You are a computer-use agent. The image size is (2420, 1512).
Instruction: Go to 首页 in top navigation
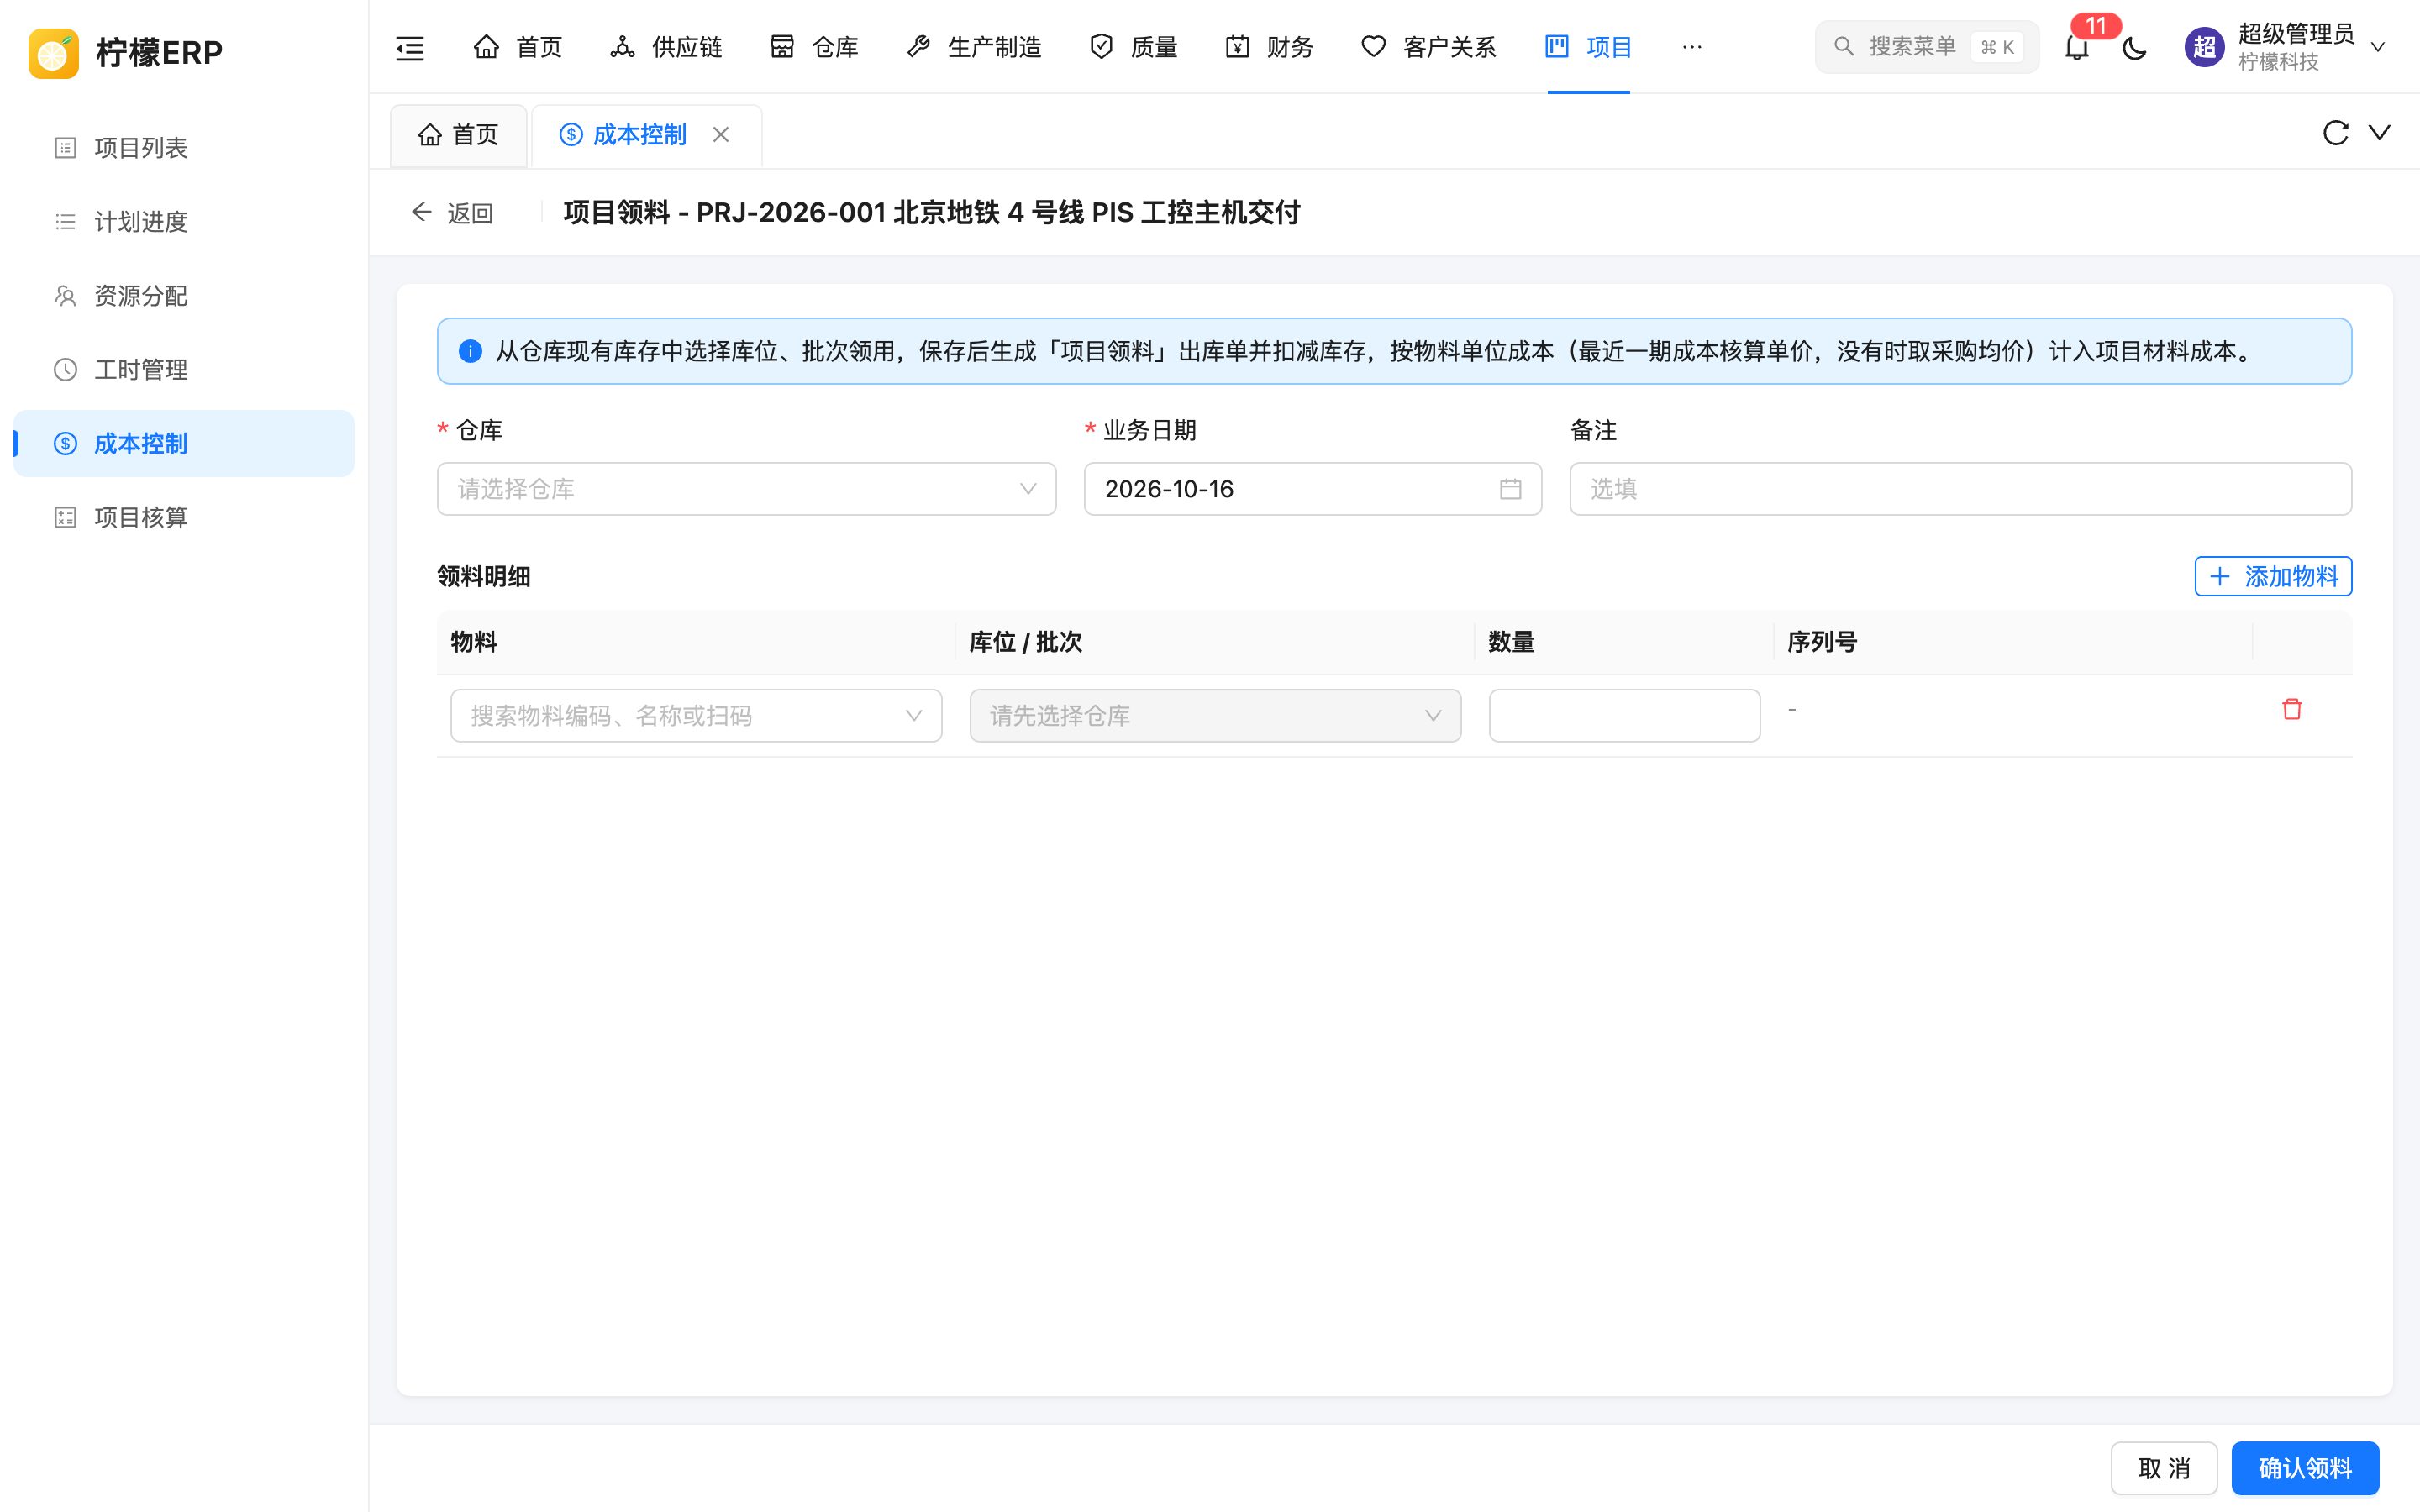(x=518, y=47)
